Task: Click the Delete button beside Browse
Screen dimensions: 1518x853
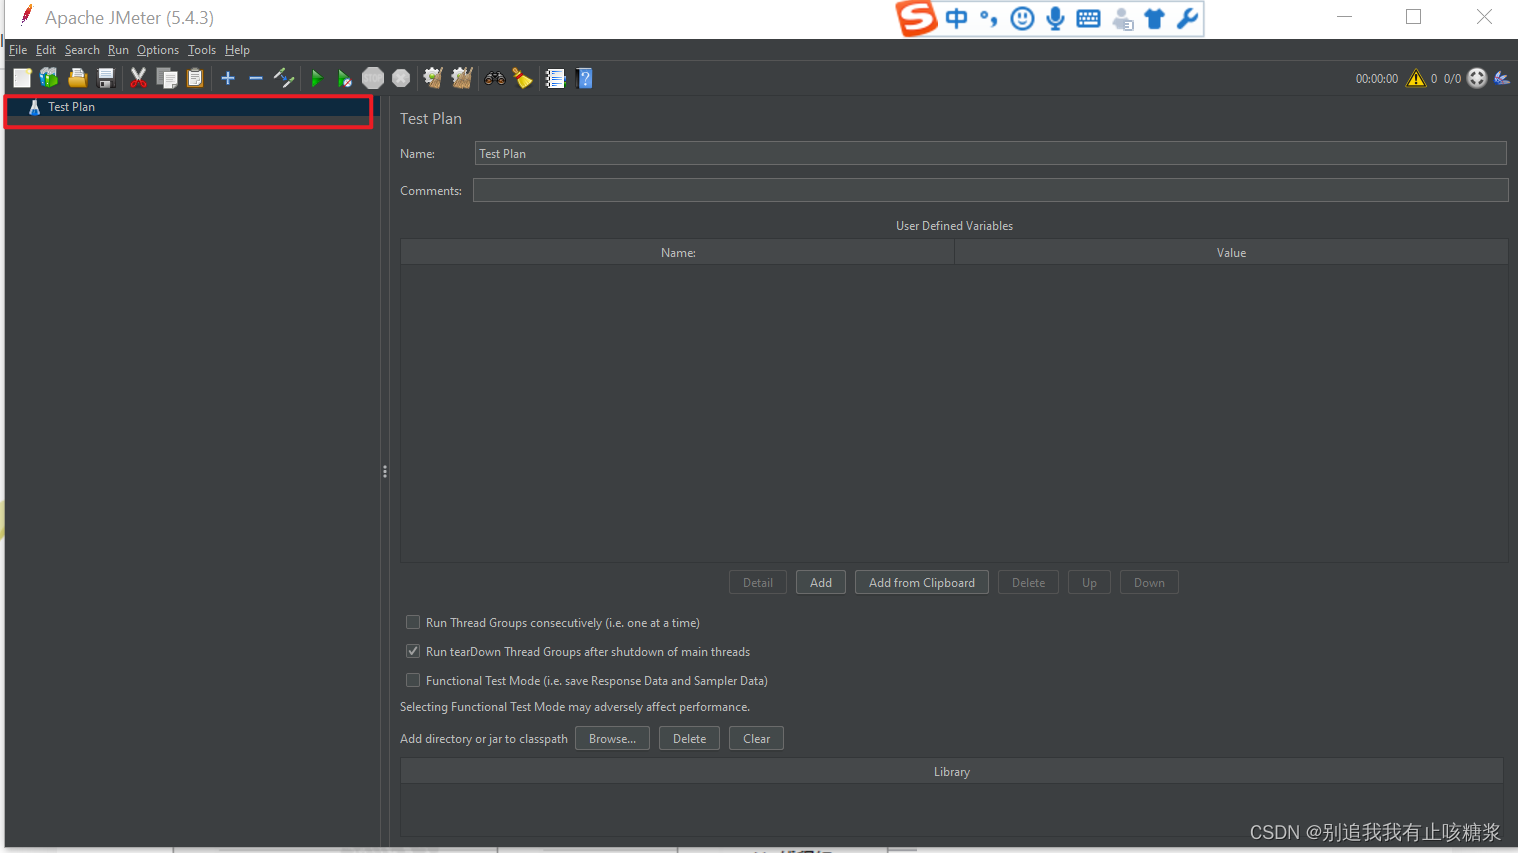Action: pyautogui.click(x=689, y=739)
